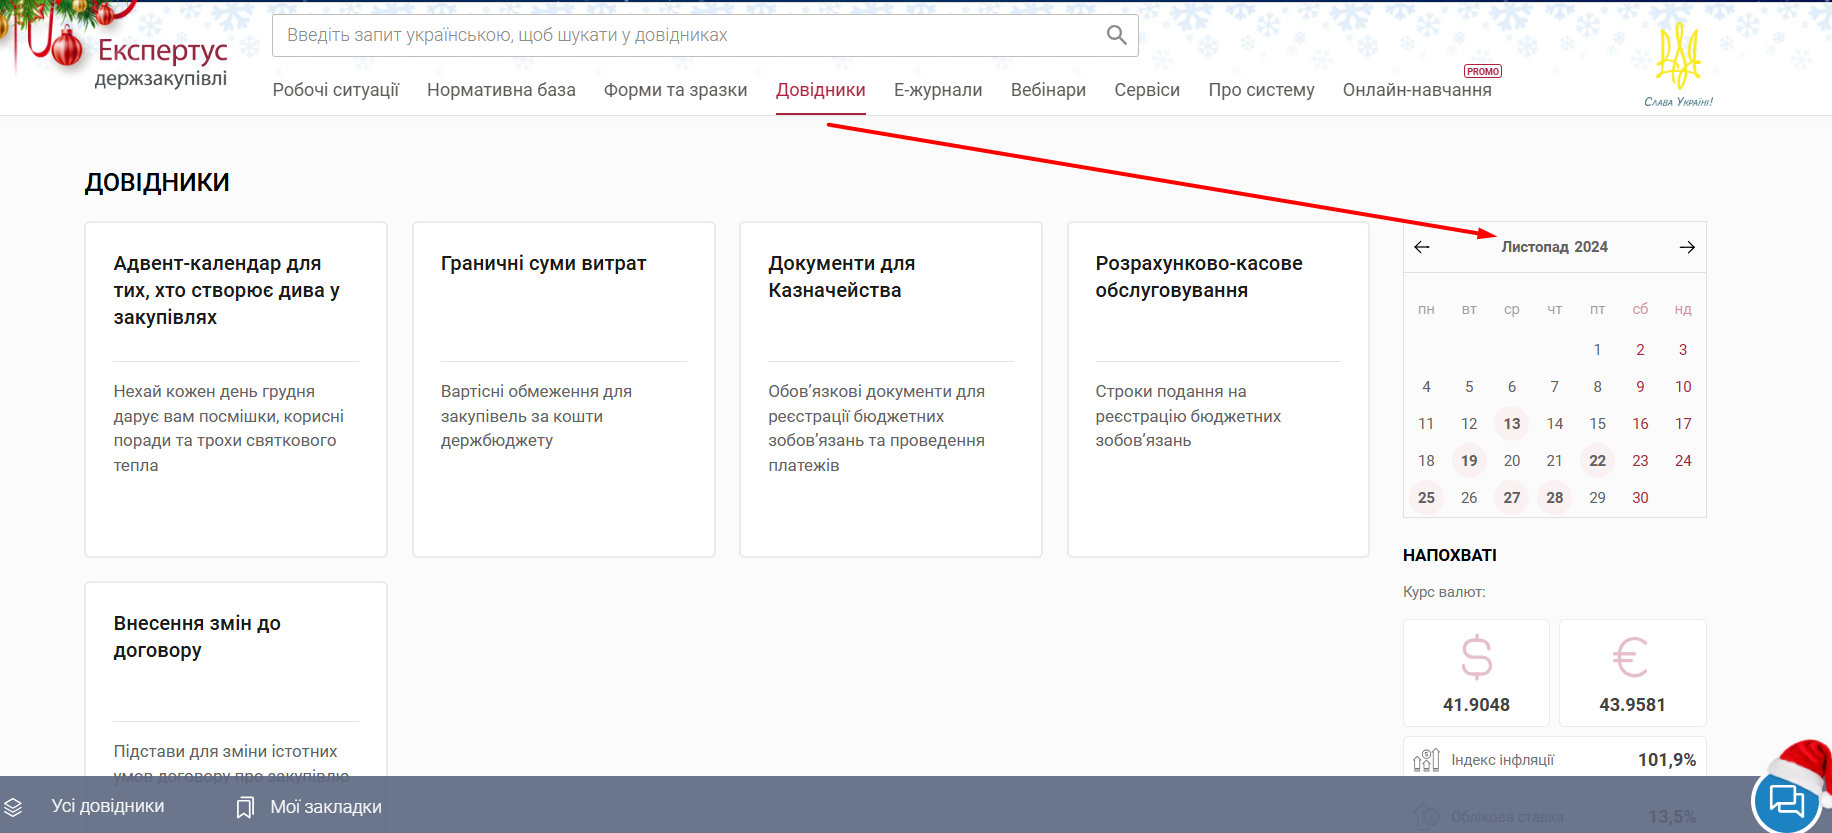Open the dollar exchange rate tile
The height and width of the screenshot is (833, 1832).
coord(1476,673)
